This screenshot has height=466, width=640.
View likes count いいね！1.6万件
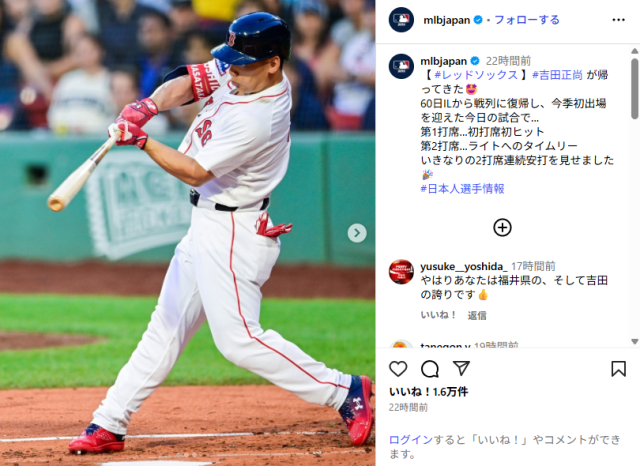(x=428, y=392)
